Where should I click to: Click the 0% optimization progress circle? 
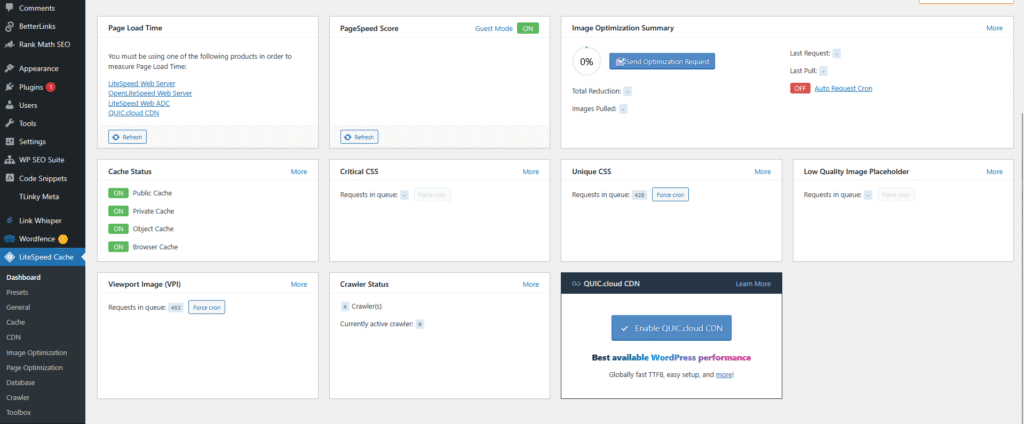(x=586, y=61)
